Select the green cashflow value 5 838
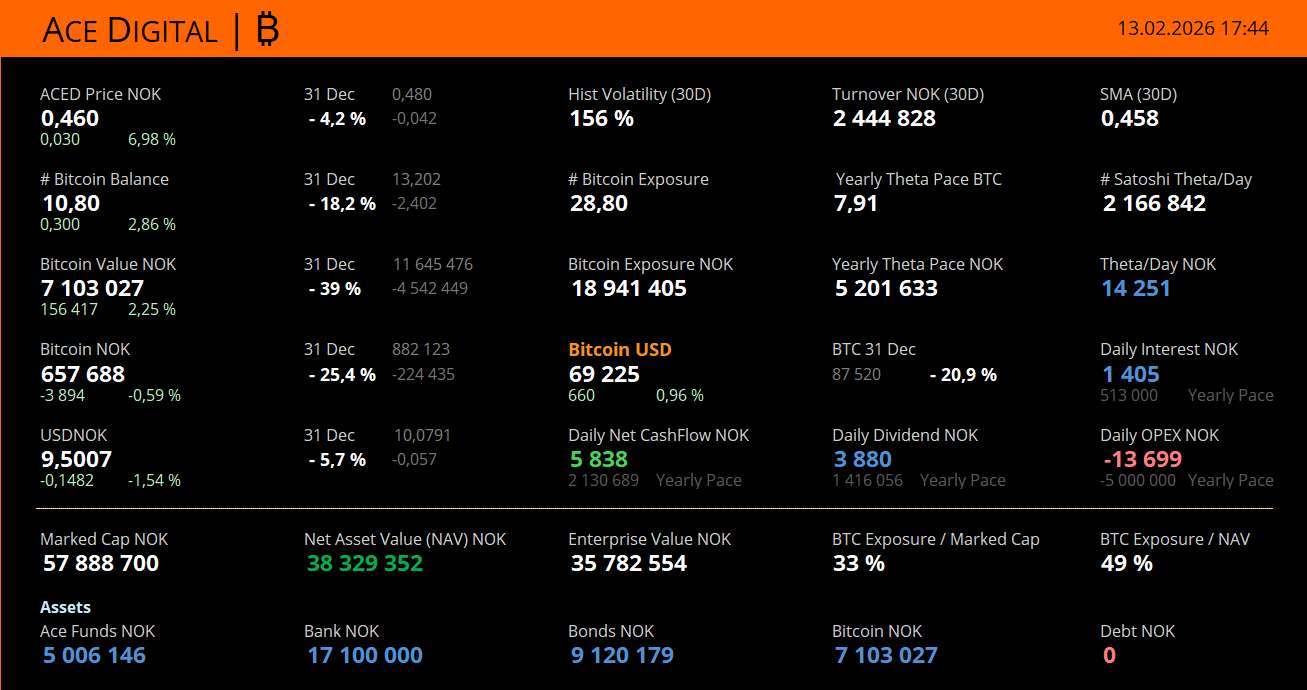 click(x=599, y=459)
